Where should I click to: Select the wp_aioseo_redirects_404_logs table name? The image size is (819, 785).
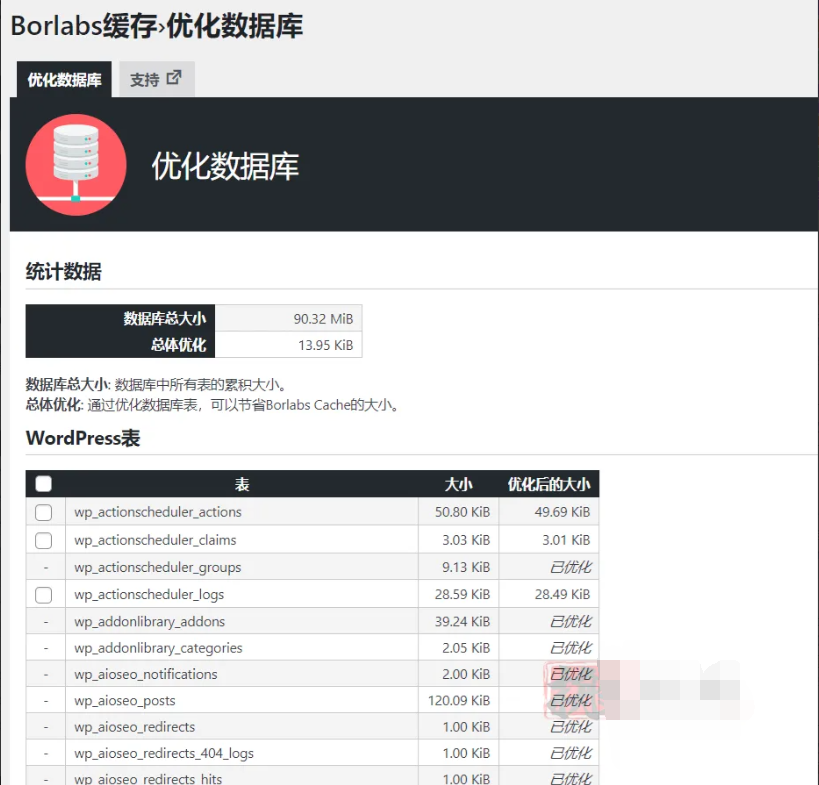[x=164, y=753]
